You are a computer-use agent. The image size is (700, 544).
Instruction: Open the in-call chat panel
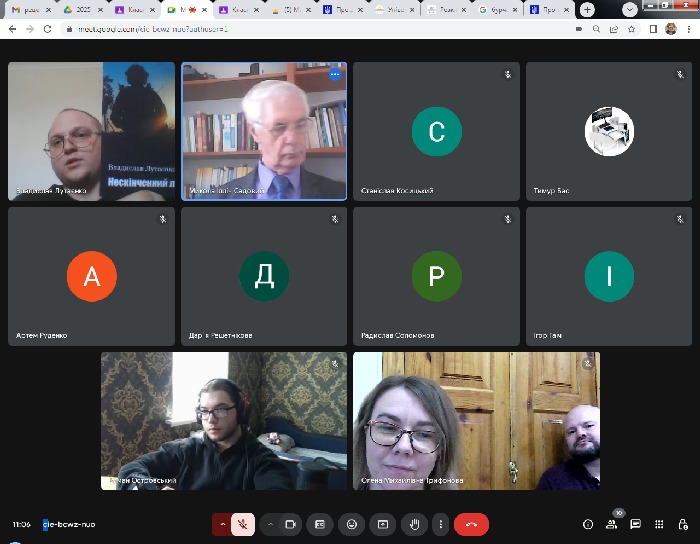pos(635,524)
